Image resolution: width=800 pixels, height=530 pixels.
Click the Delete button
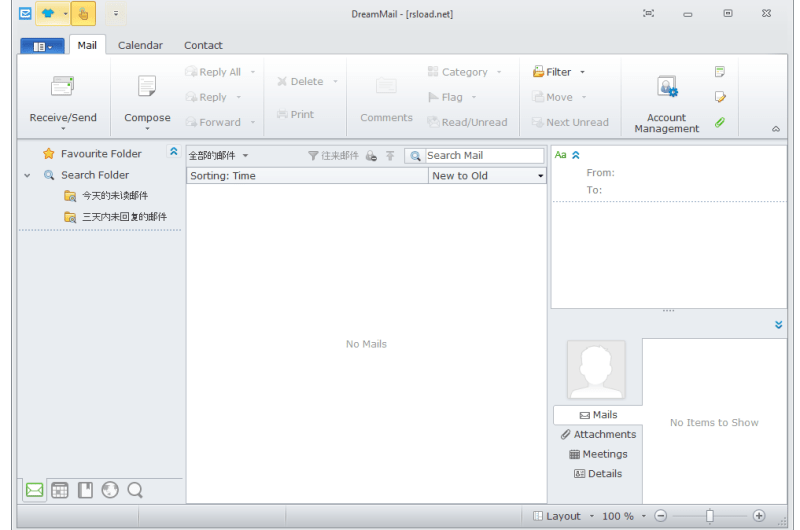pyautogui.click(x=301, y=82)
